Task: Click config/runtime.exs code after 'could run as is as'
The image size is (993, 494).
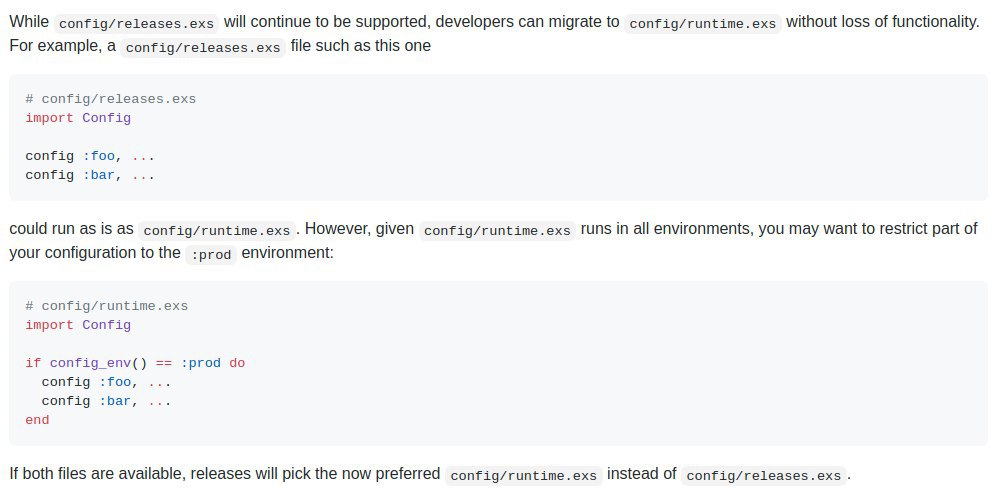Action: (215, 230)
